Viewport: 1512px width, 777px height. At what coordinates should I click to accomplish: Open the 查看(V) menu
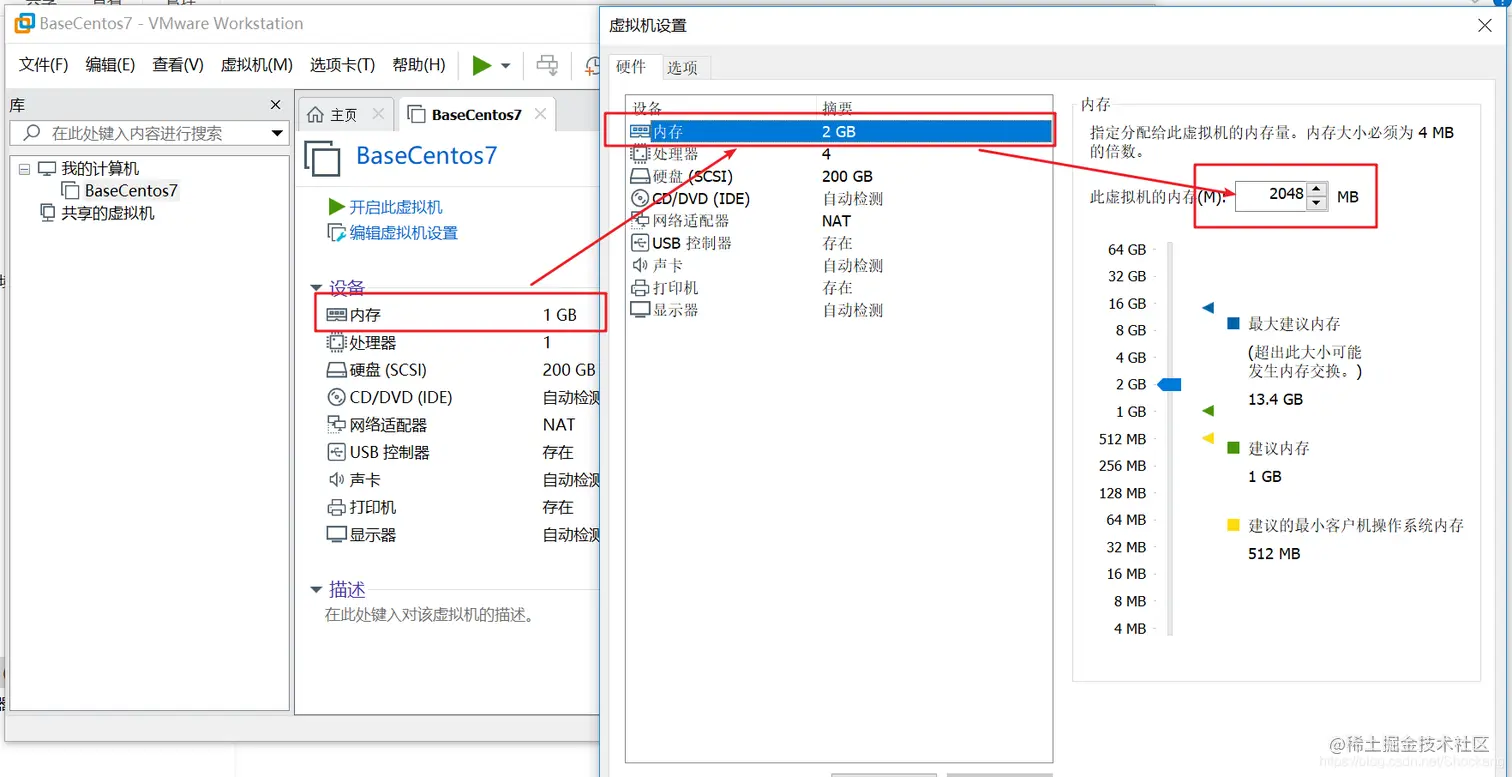[x=178, y=65]
